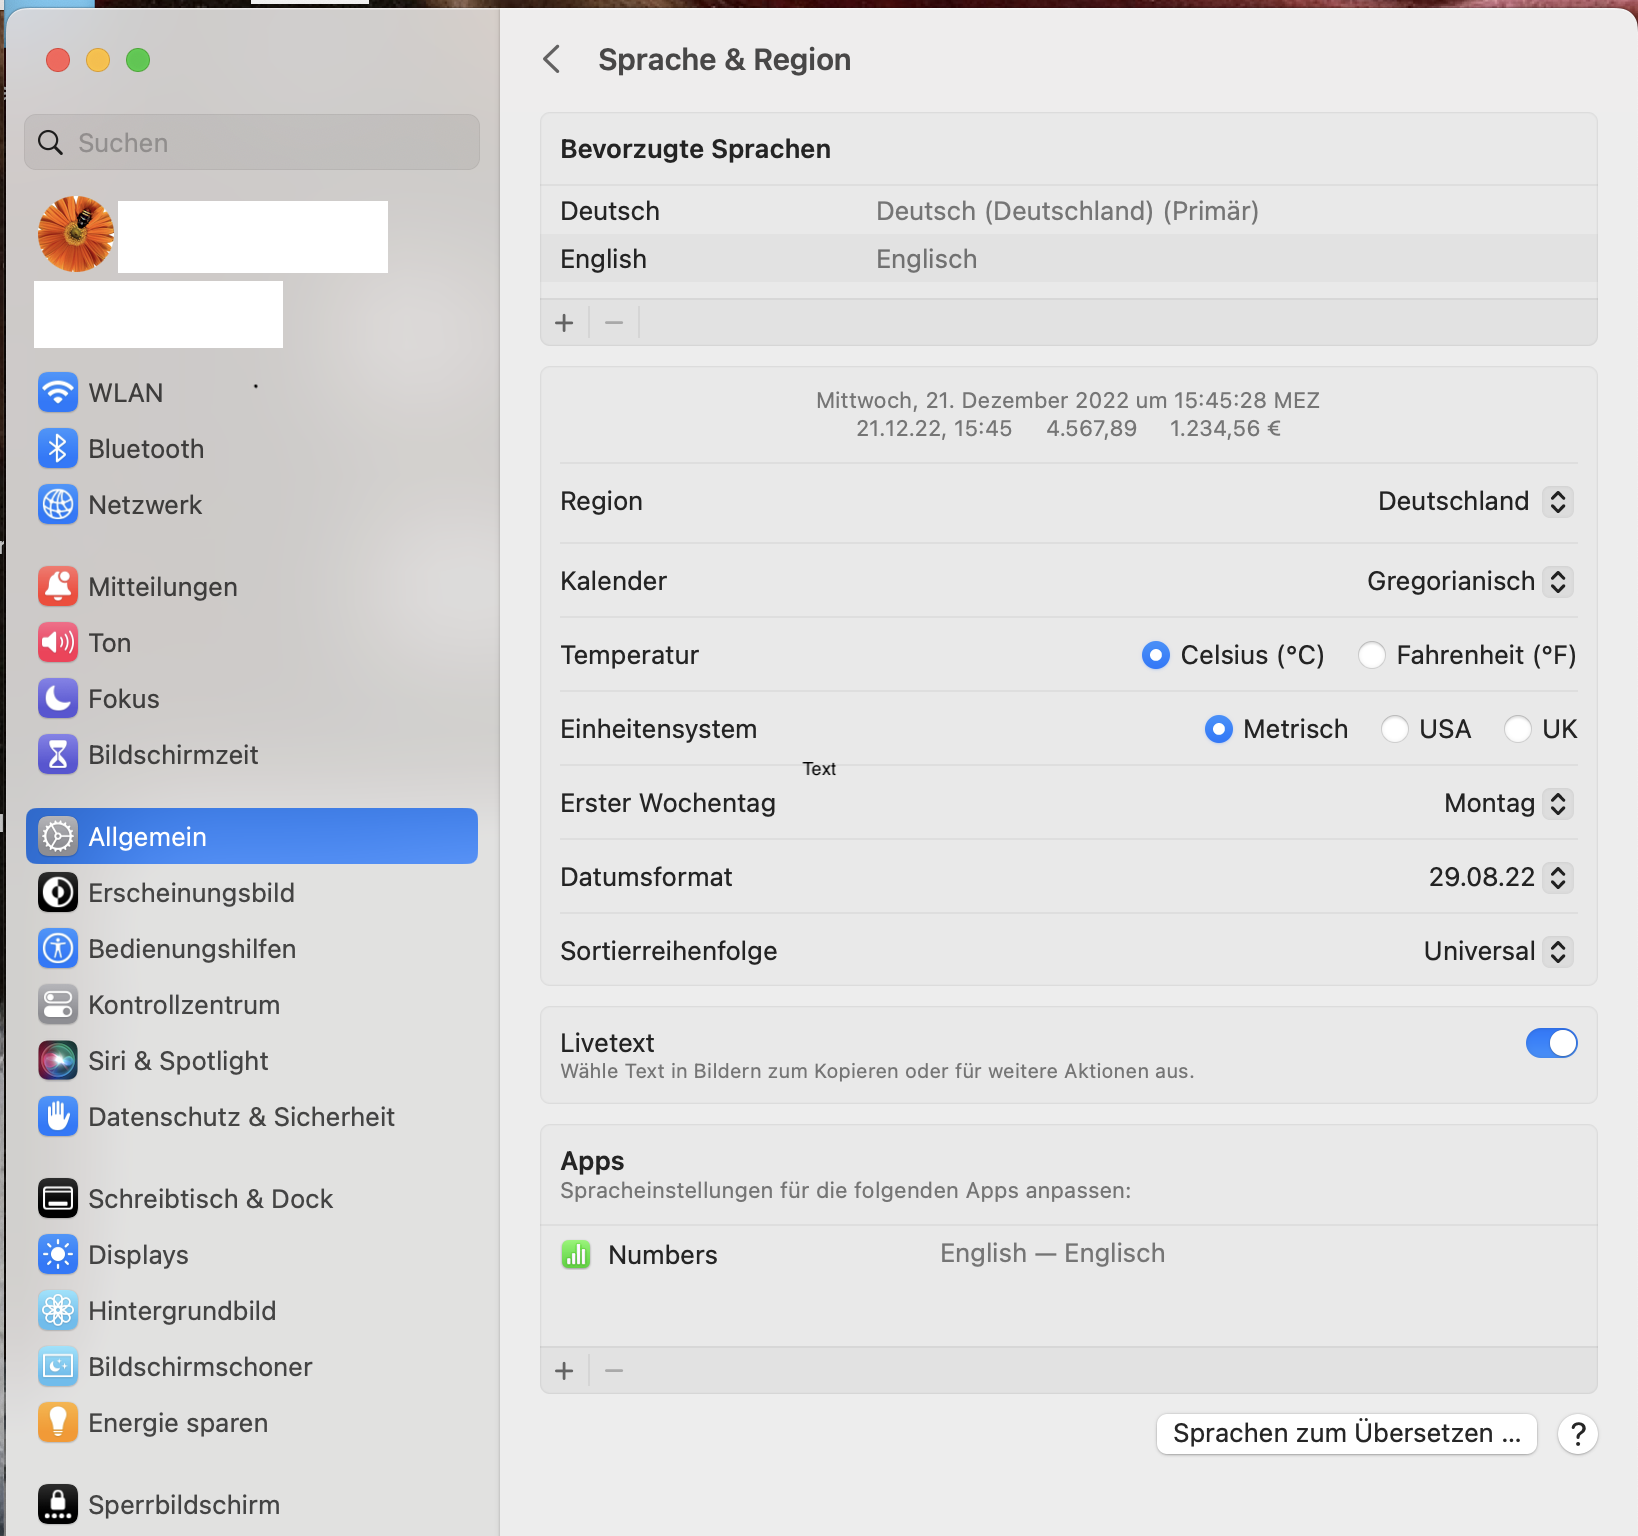Screen dimensions: 1638x1536
Task: Choose UK unit system
Action: tap(1517, 729)
